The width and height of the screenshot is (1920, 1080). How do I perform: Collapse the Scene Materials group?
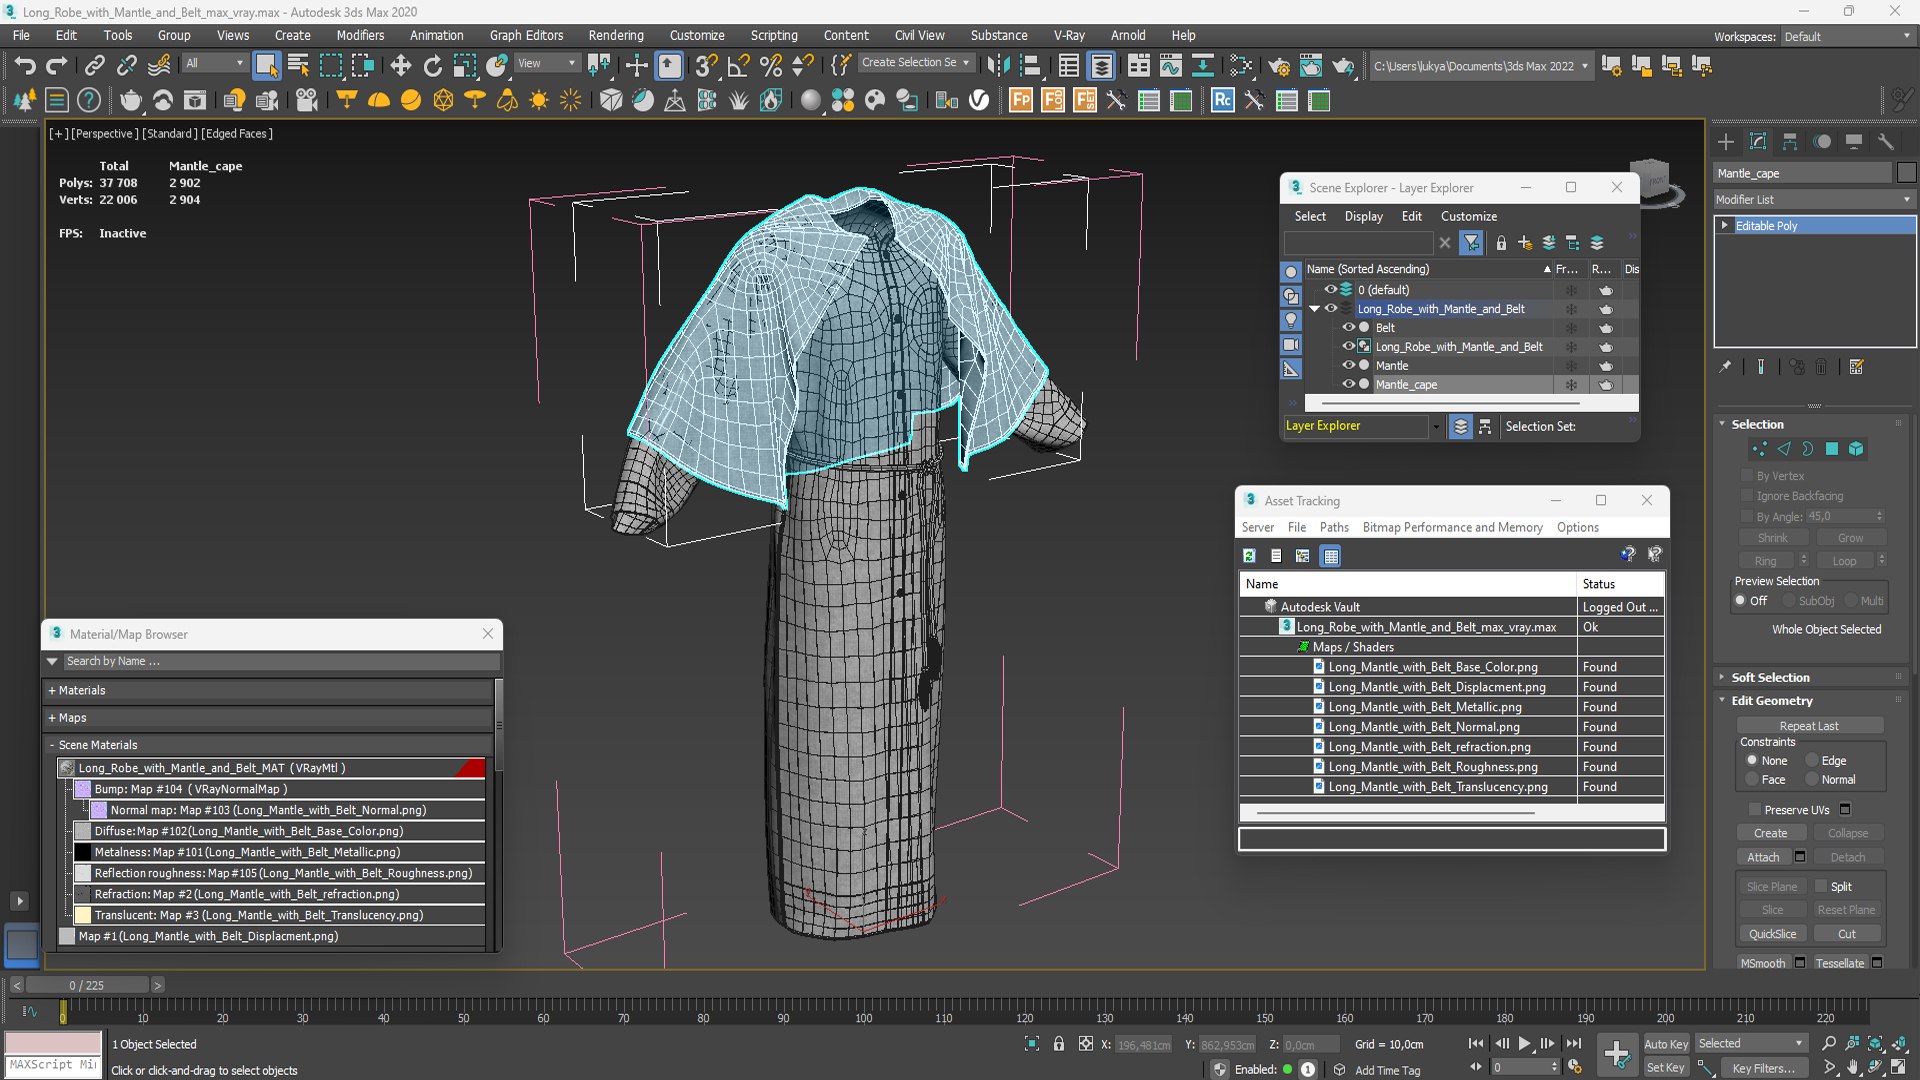(52, 745)
